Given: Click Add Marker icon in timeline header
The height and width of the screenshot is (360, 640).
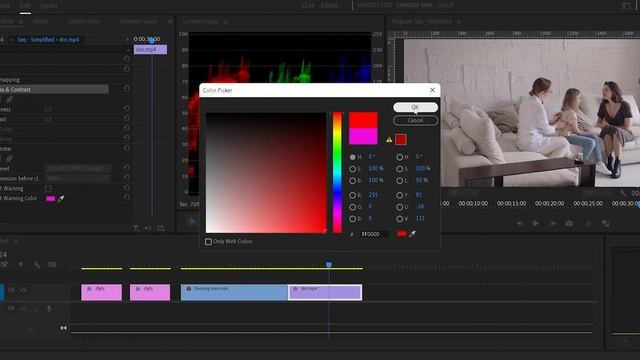Looking at the screenshot, I should pyautogui.click(x=21, y=264).
